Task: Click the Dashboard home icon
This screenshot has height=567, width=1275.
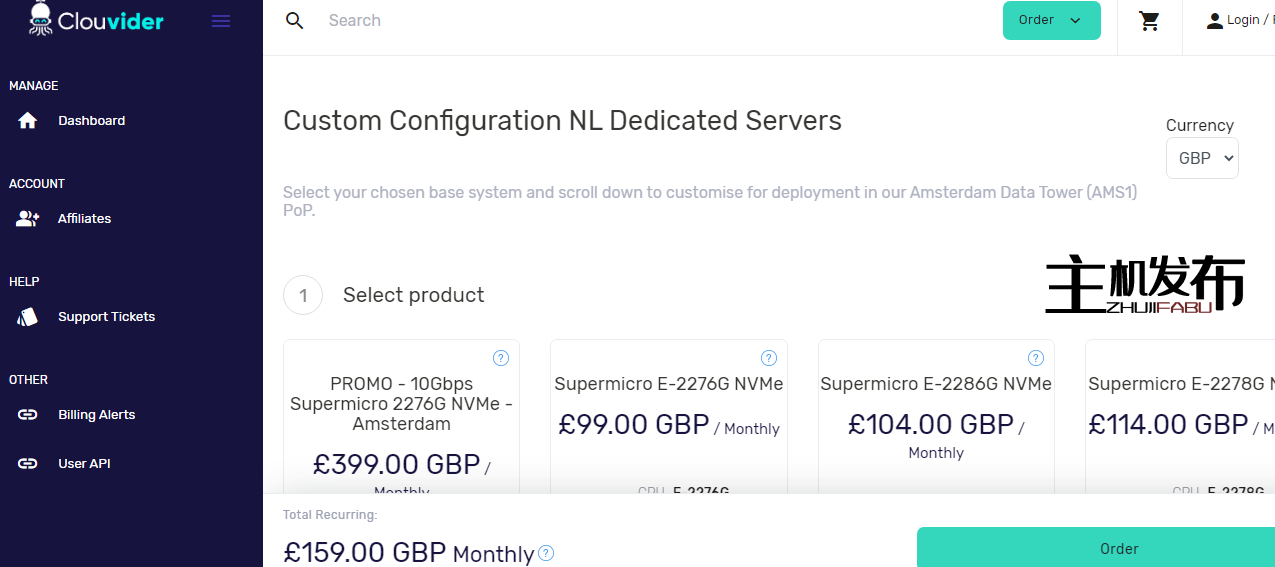Action: click(x=28, y=121)
